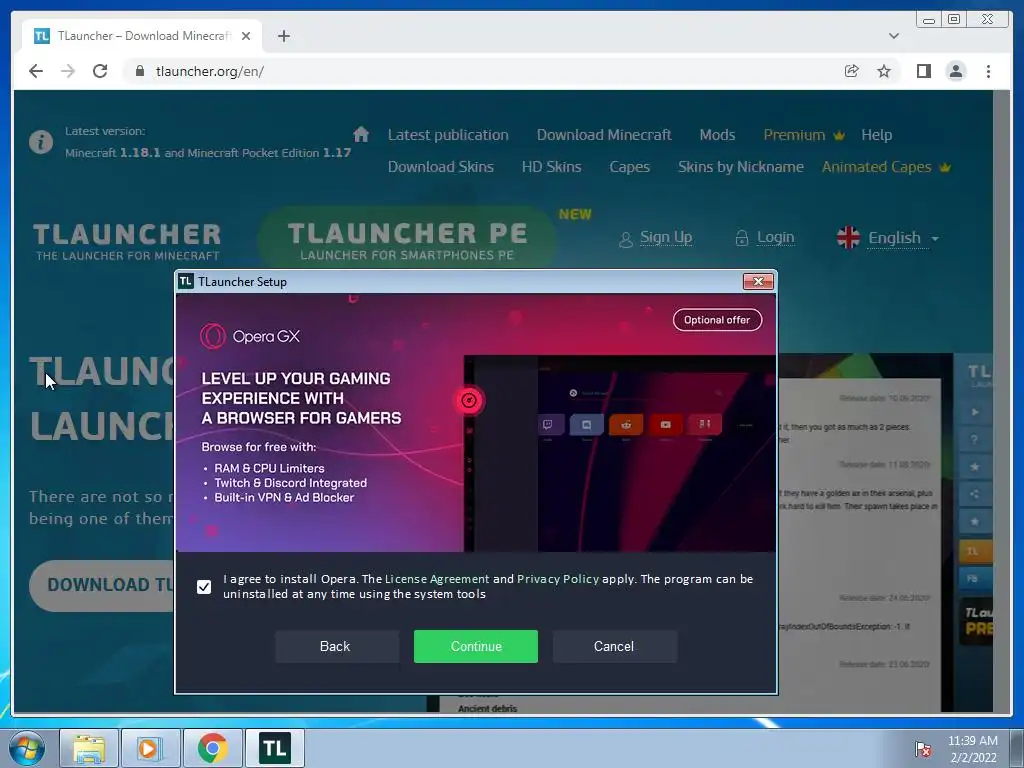Click the green Continue button

(x=475, y=646)
